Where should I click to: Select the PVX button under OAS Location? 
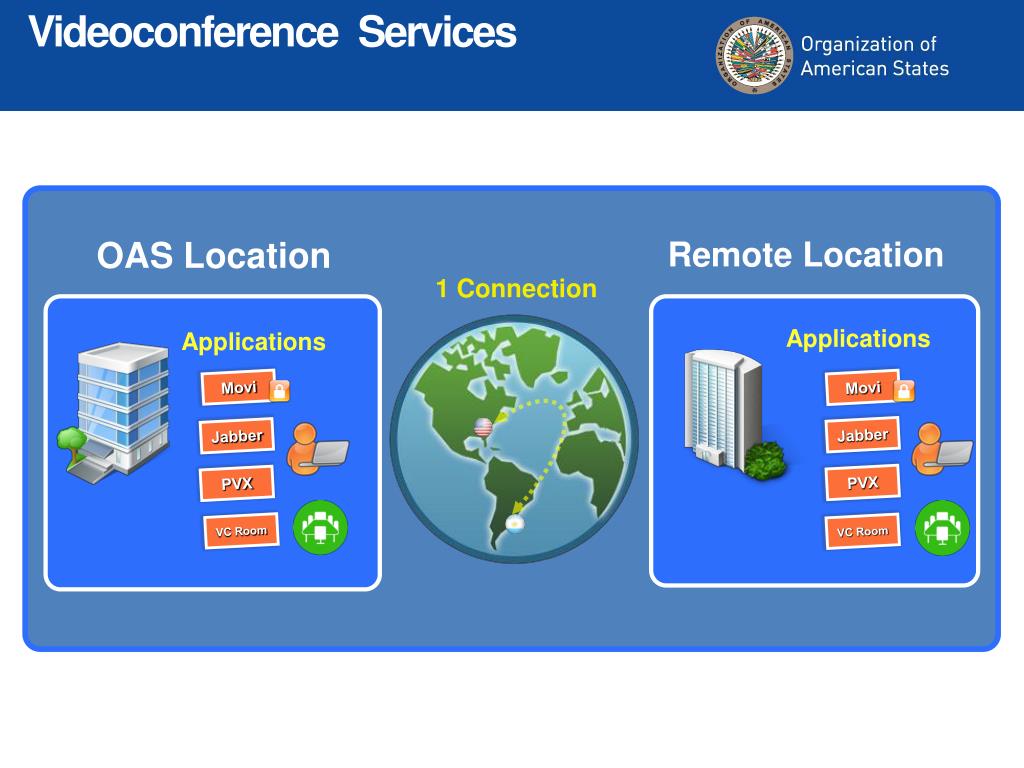click(236, 483)
